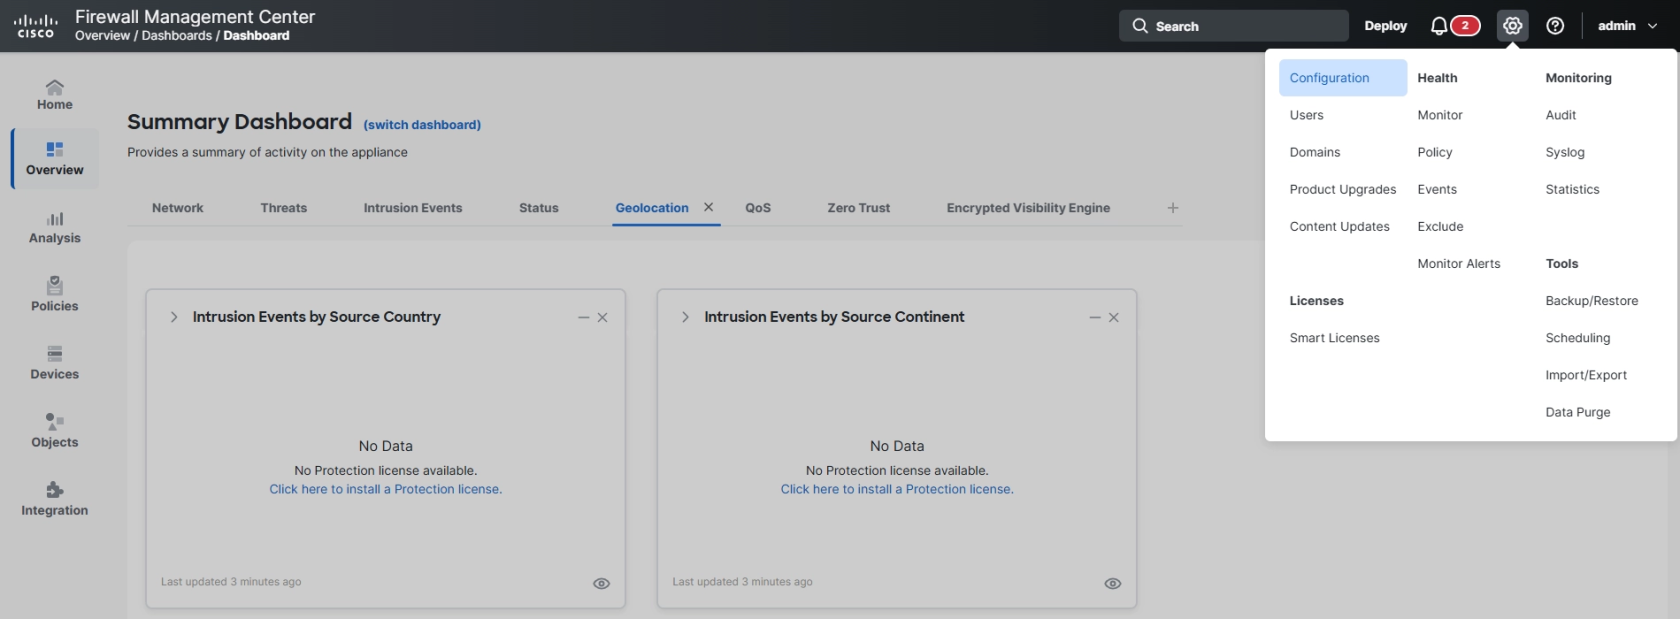
Task: Open the help question mark icon
Action: point(1555,26)
